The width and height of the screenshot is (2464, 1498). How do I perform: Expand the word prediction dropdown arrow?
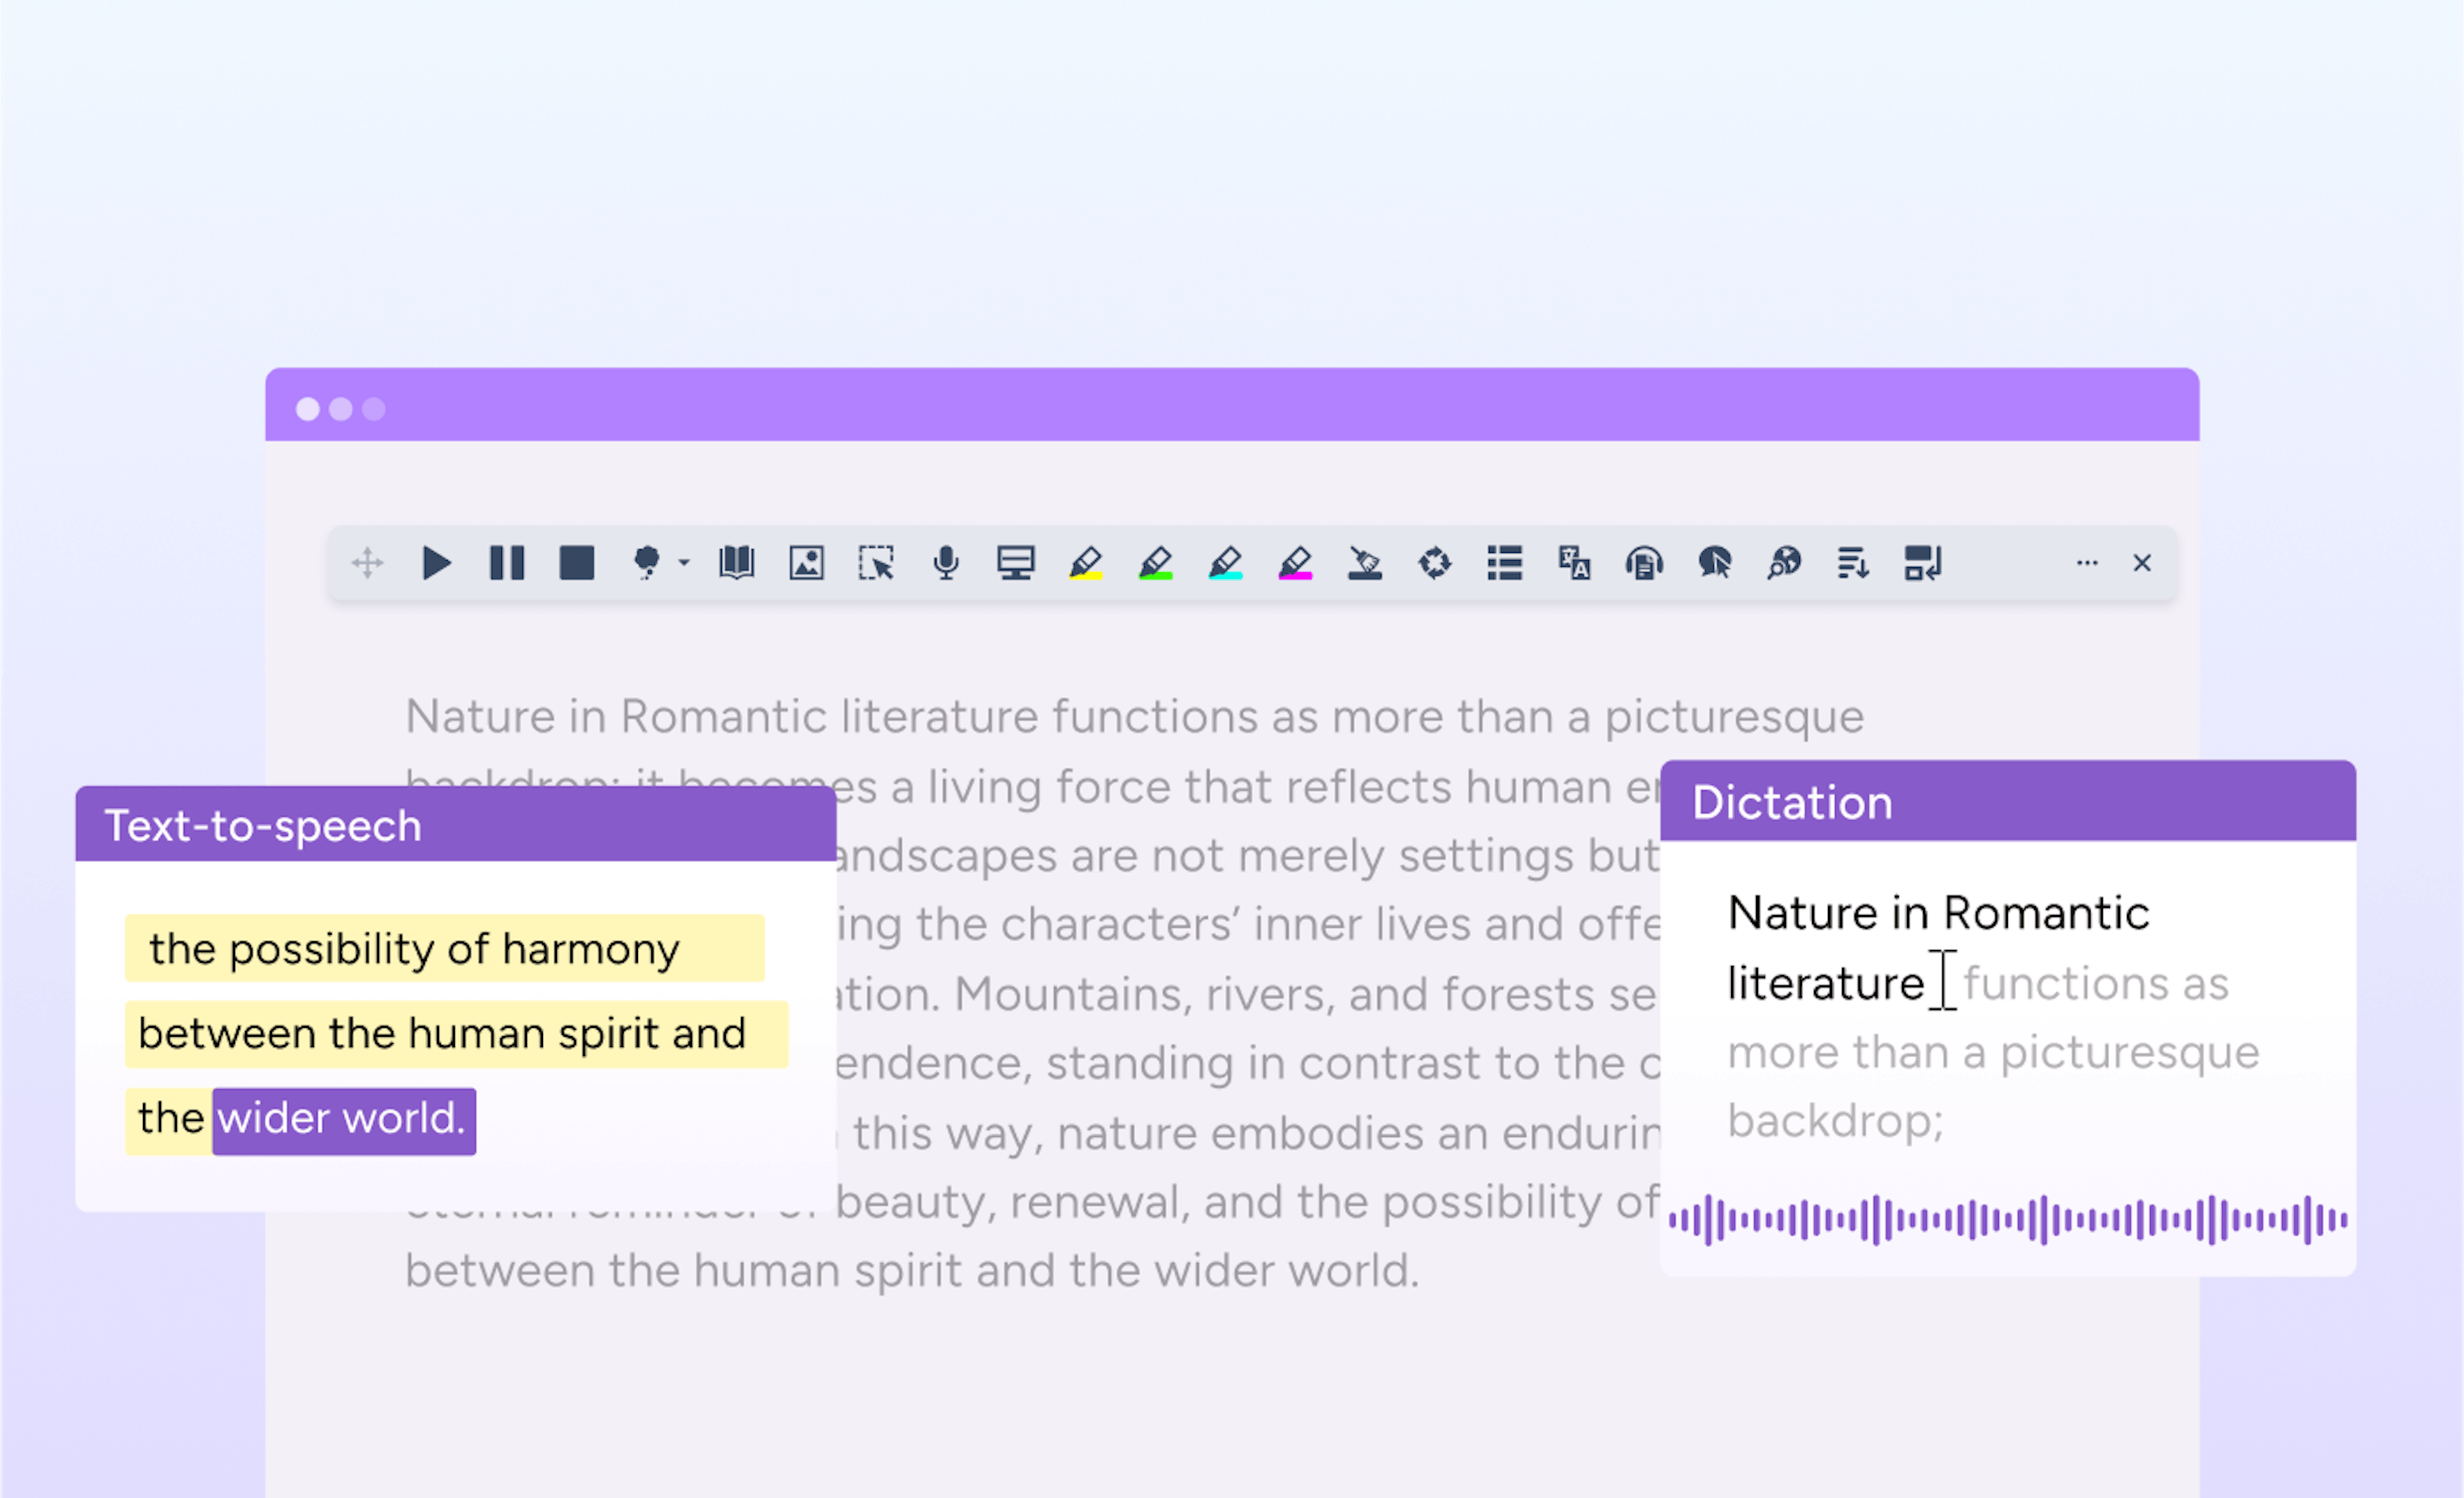tap(684, 563)
